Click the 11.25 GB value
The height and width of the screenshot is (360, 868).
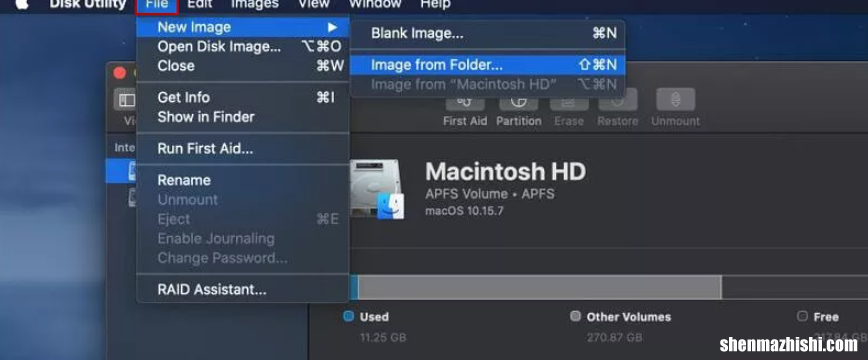[x=383, y=337]
